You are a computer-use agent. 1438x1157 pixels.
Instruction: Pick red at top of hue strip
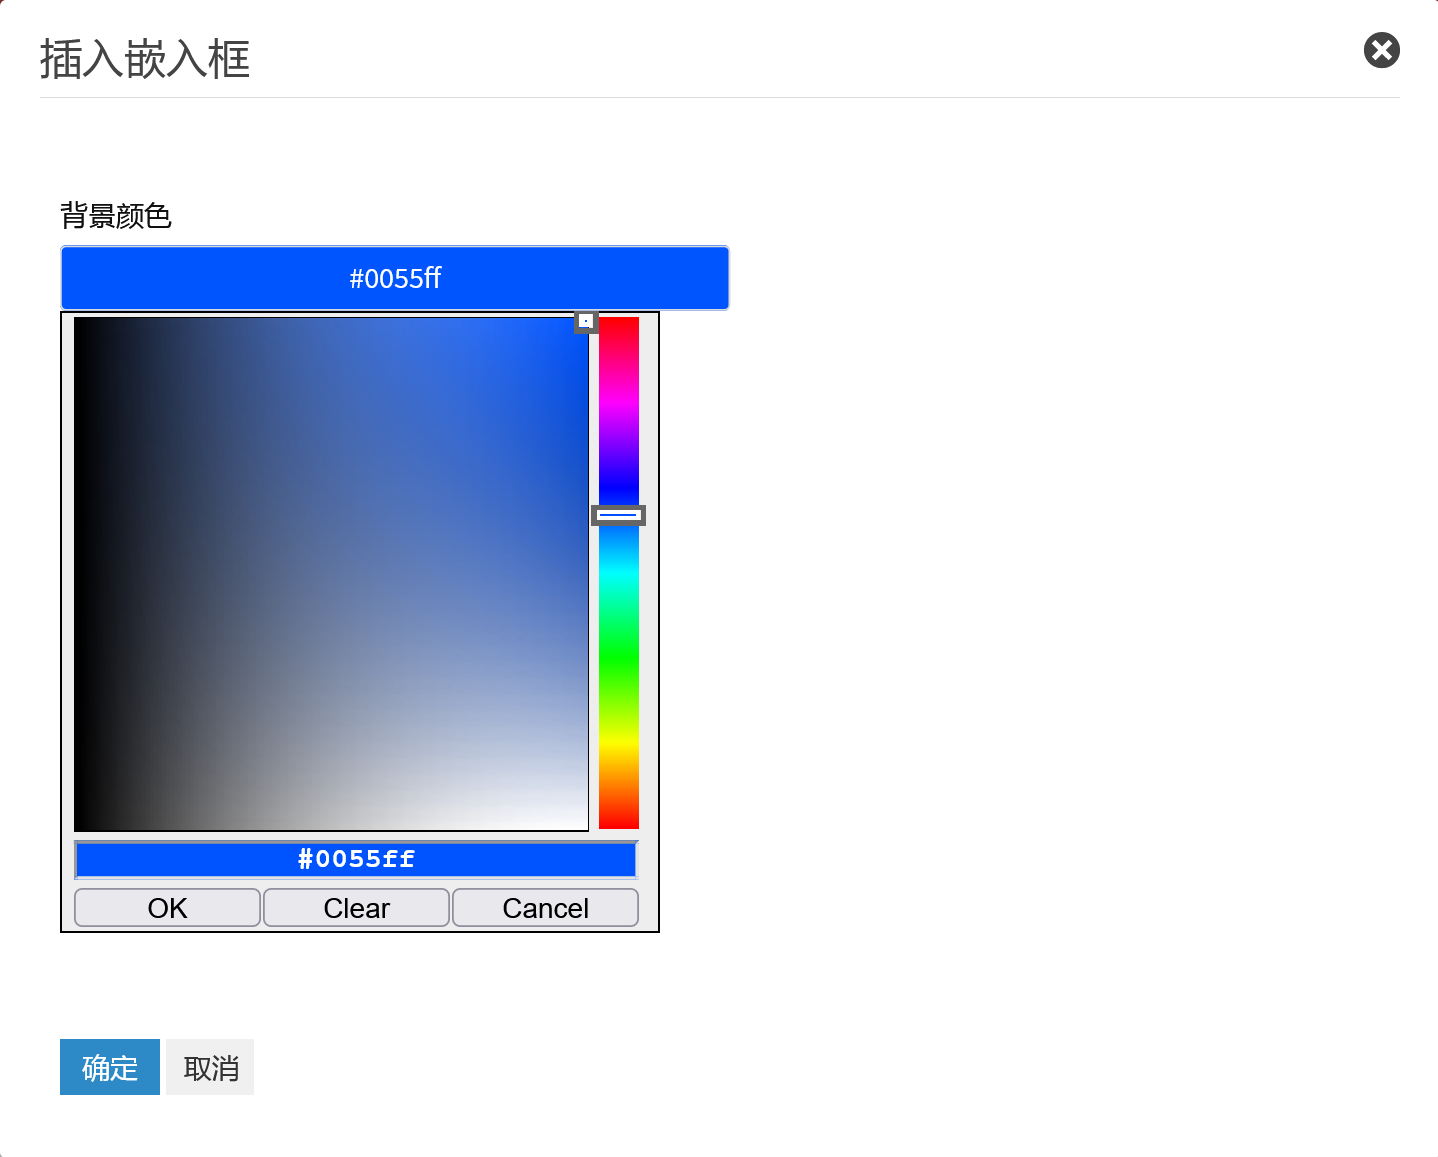(x=618, y=321)
